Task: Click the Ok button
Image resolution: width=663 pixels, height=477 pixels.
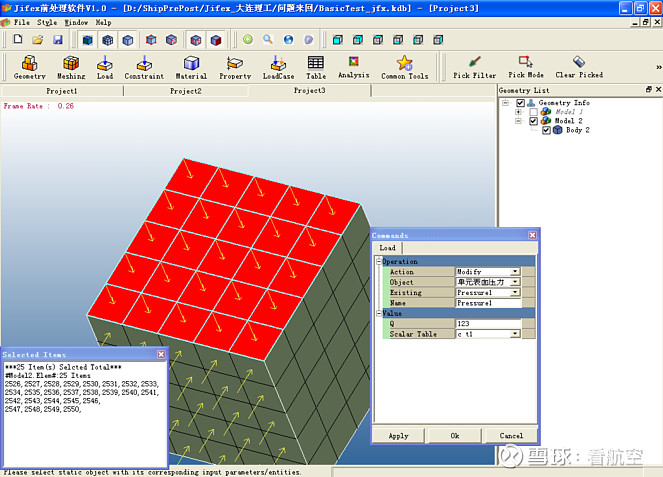Action: tap(455, 436)
